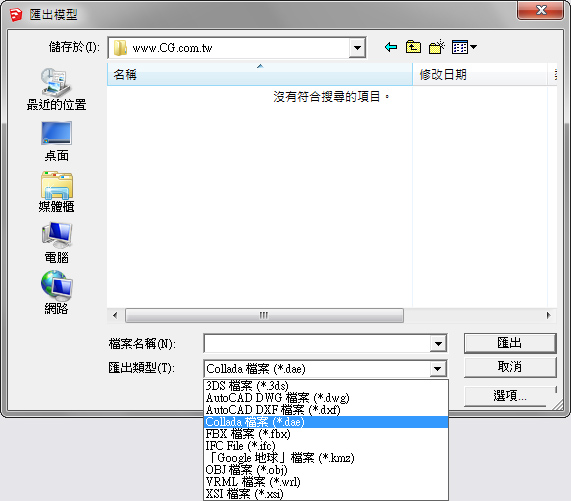Go up one folder level
Image resolution: width=571 pixels, height=501 pixels.
click(x=413, y=47)
